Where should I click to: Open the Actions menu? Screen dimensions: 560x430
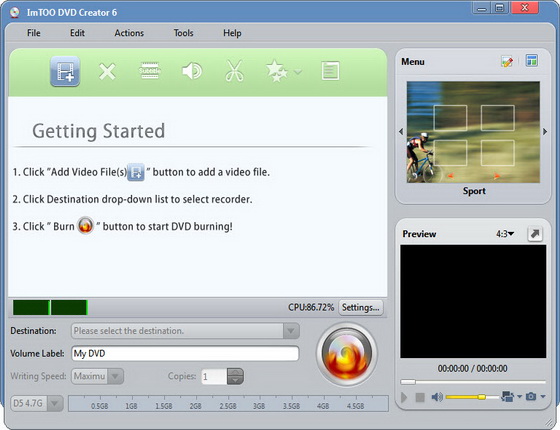[129, 33]
